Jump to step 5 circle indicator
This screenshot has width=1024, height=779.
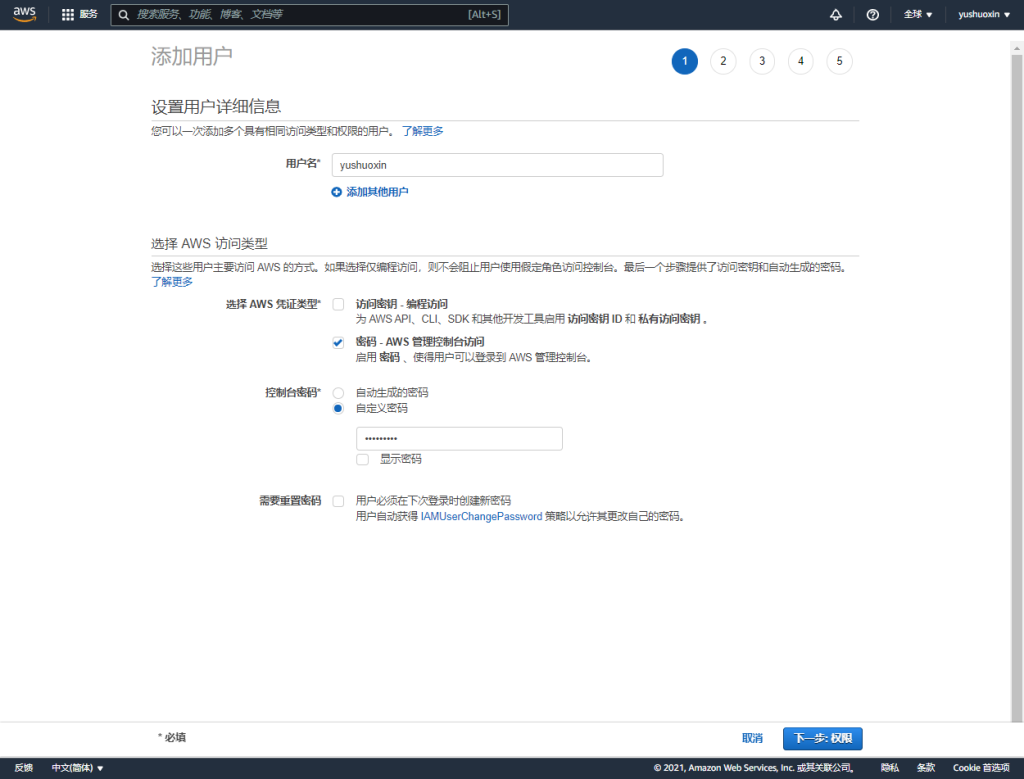tap(839, 61)
